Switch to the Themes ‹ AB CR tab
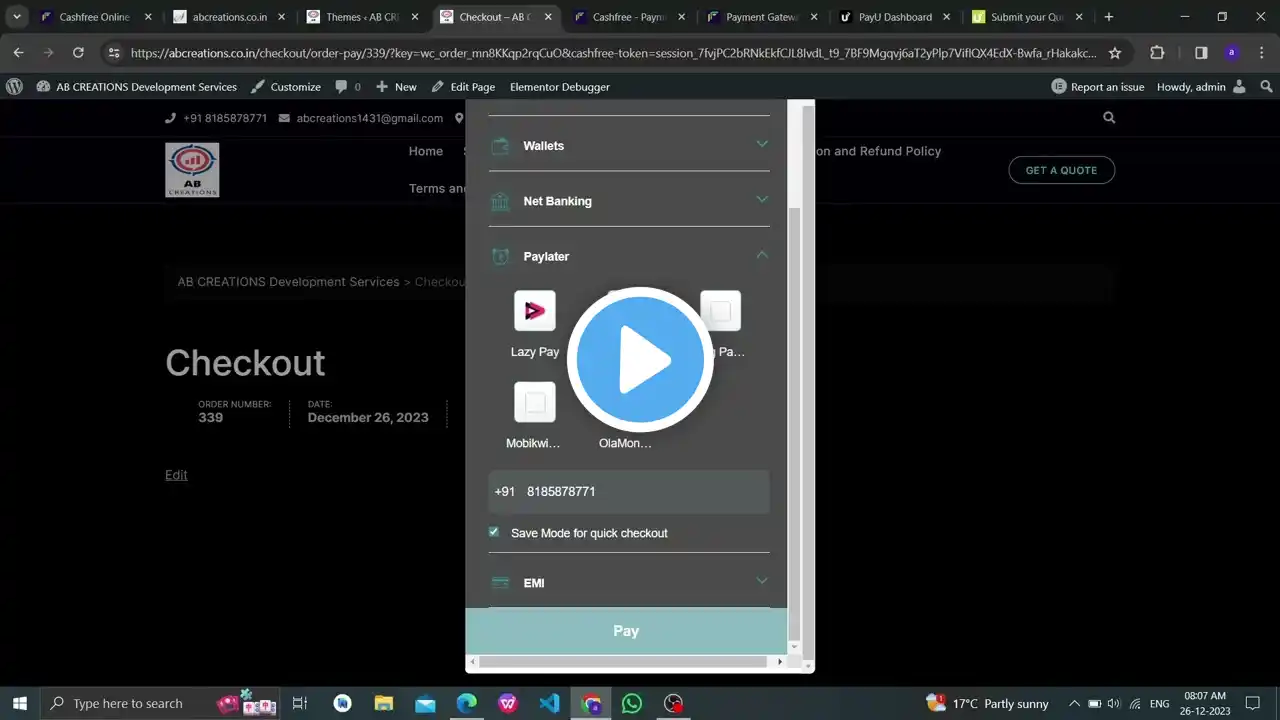Image resolution: width=1280 pixels, height=720 pixels. point(362,17)
